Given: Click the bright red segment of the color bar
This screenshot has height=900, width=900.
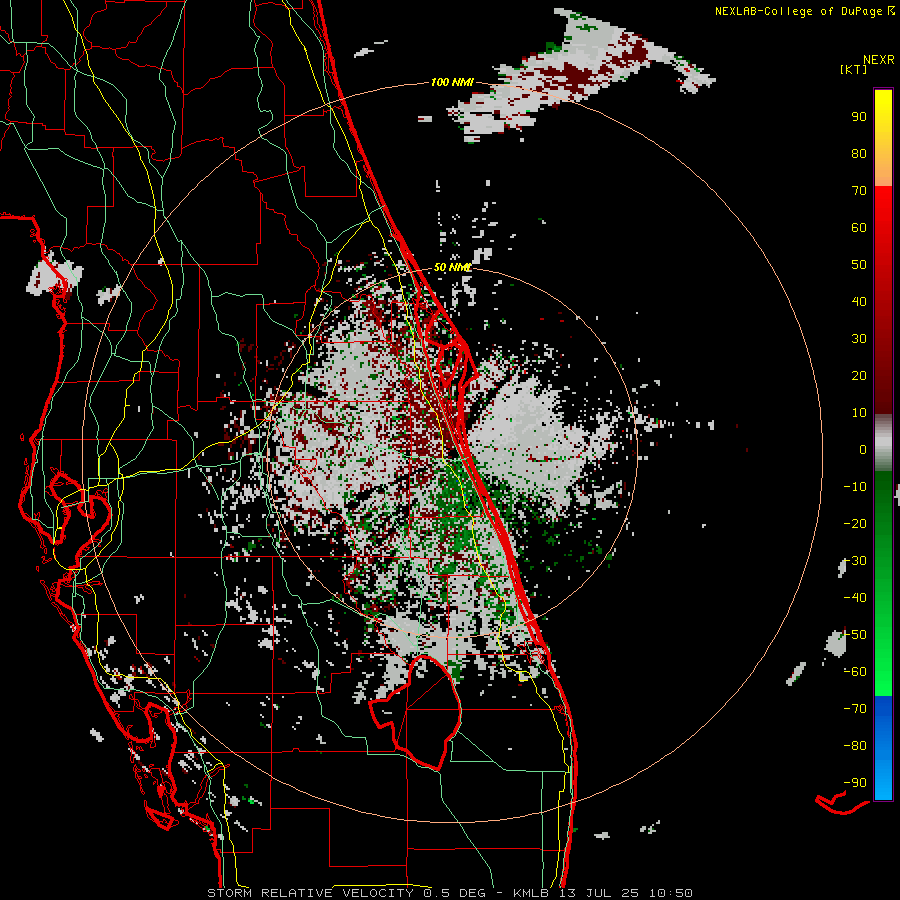Looking at the screenshot, I should [x=883, y=230].
